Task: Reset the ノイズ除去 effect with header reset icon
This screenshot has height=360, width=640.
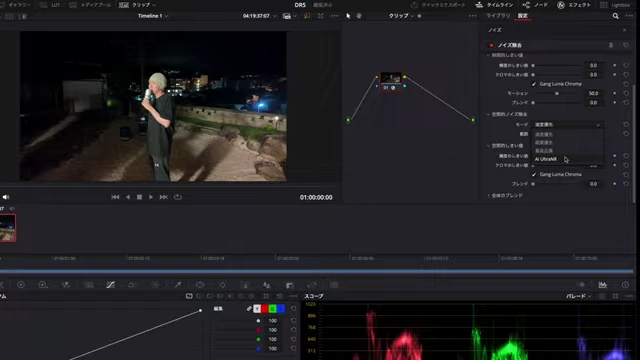Action: [x=626, y=45]
